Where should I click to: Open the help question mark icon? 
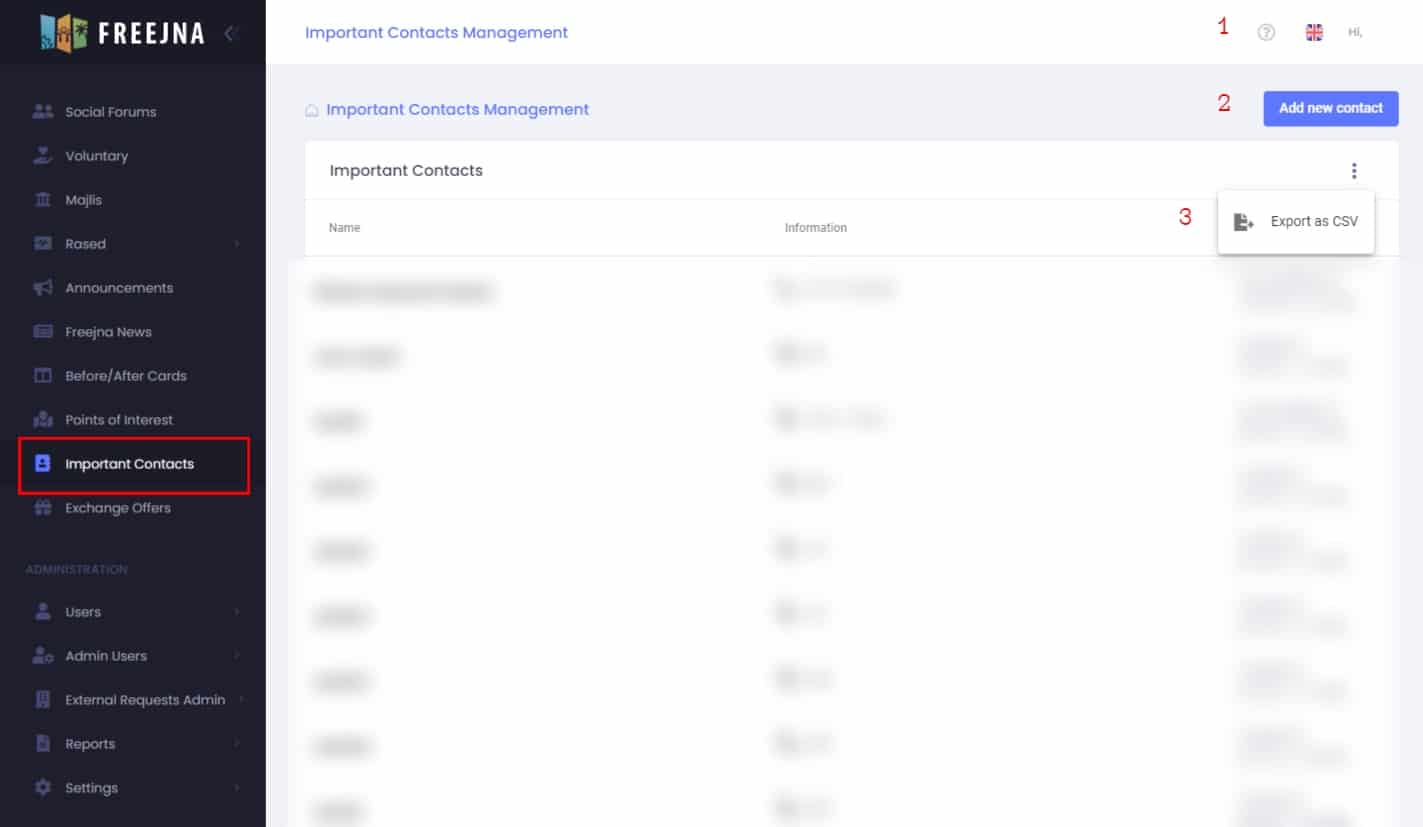[1266, 33]
